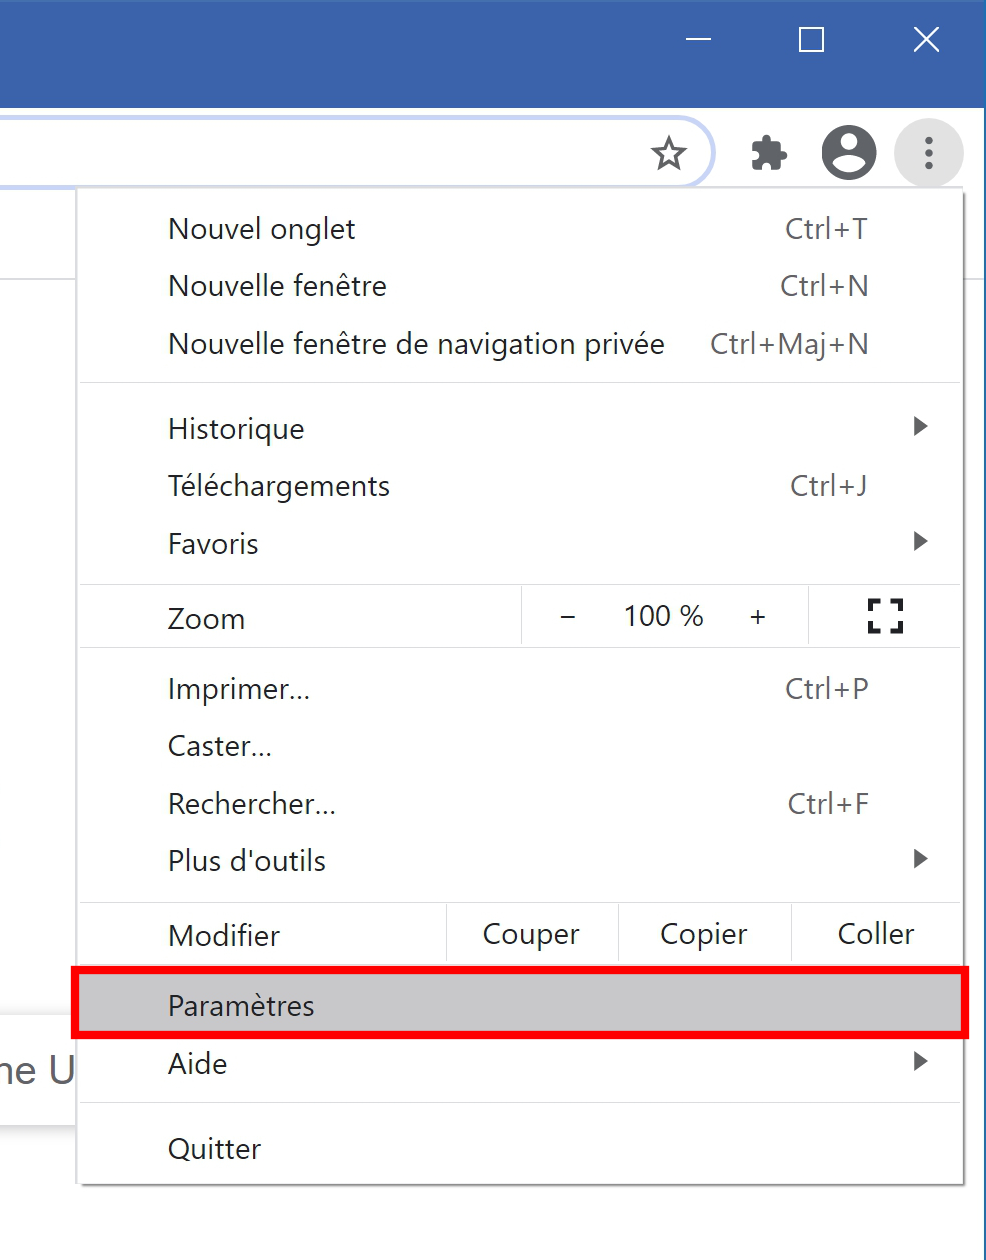986x1260 pixels.
Task: Expand the Aide submenu arrow
Action: click(921, 1061)
